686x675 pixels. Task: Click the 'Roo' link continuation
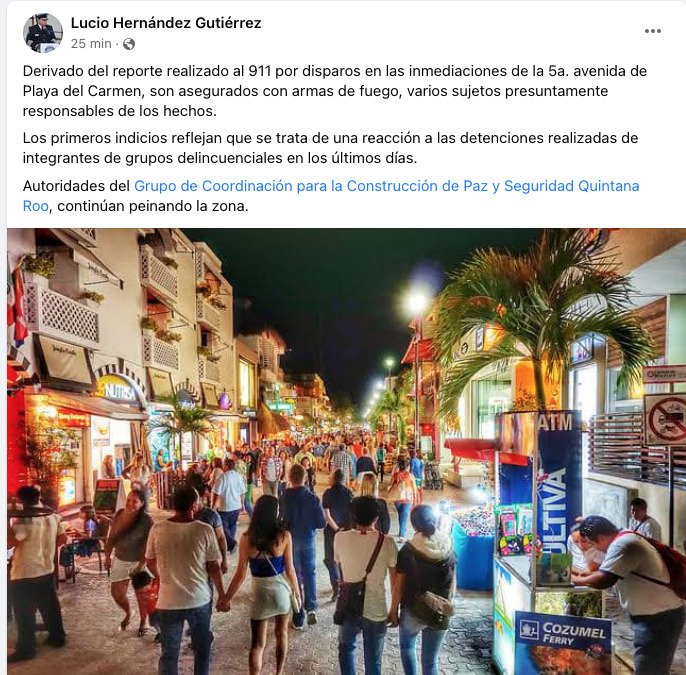tap(35, 206)
